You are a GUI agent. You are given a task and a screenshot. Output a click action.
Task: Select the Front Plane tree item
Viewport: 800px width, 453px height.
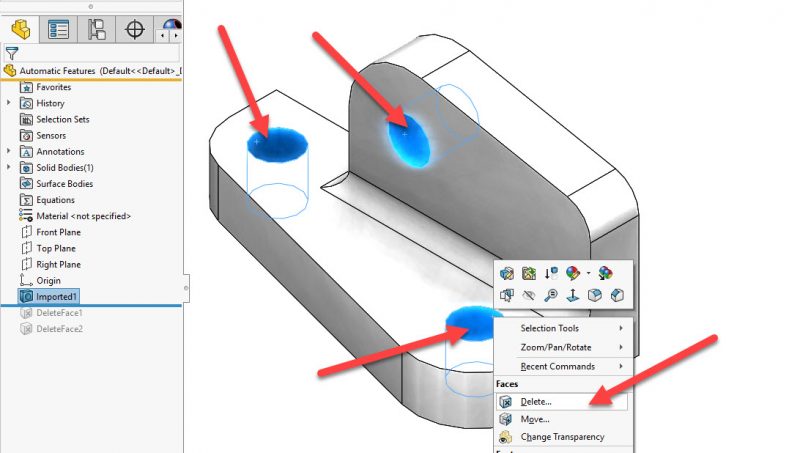point(58,232)
